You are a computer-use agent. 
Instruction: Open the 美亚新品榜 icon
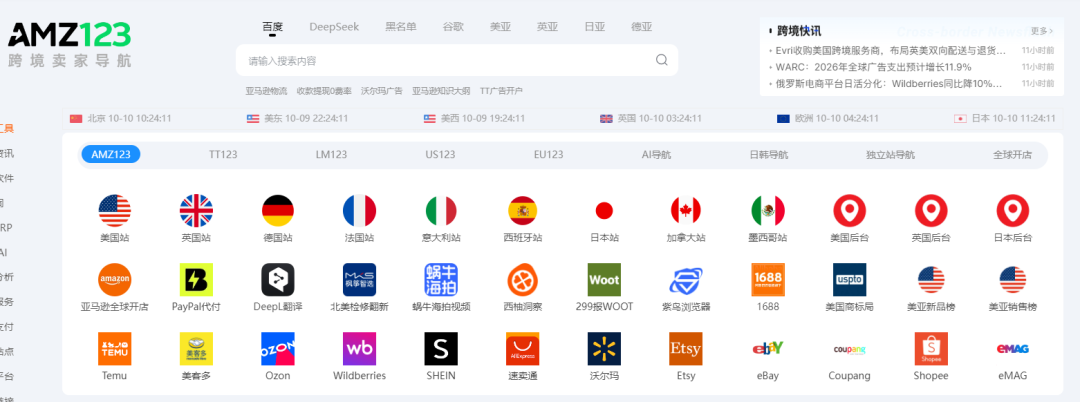click(x=931, y=279)
